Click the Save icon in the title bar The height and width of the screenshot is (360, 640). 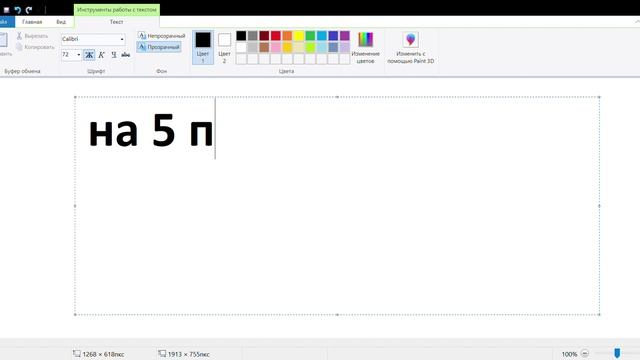pos(6,10)
